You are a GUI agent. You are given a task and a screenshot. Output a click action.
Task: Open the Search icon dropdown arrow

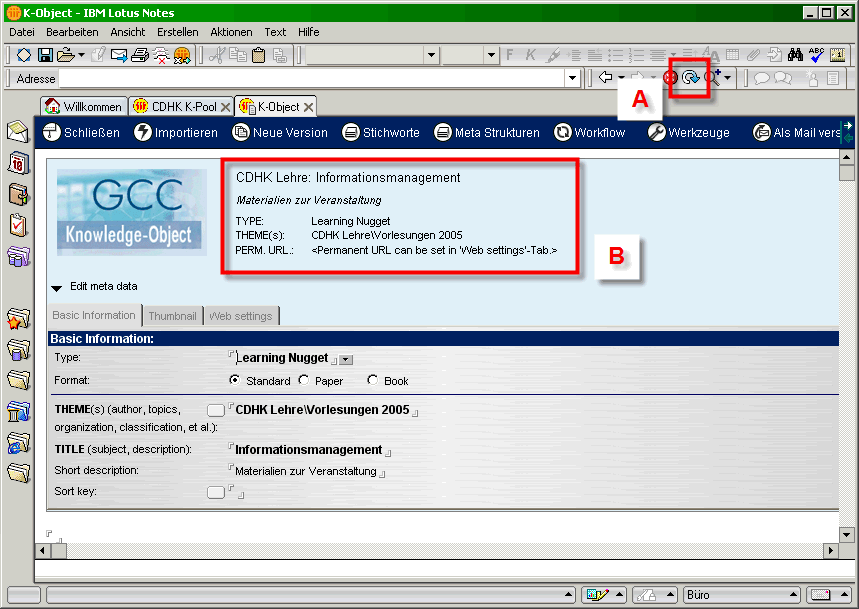728,78
